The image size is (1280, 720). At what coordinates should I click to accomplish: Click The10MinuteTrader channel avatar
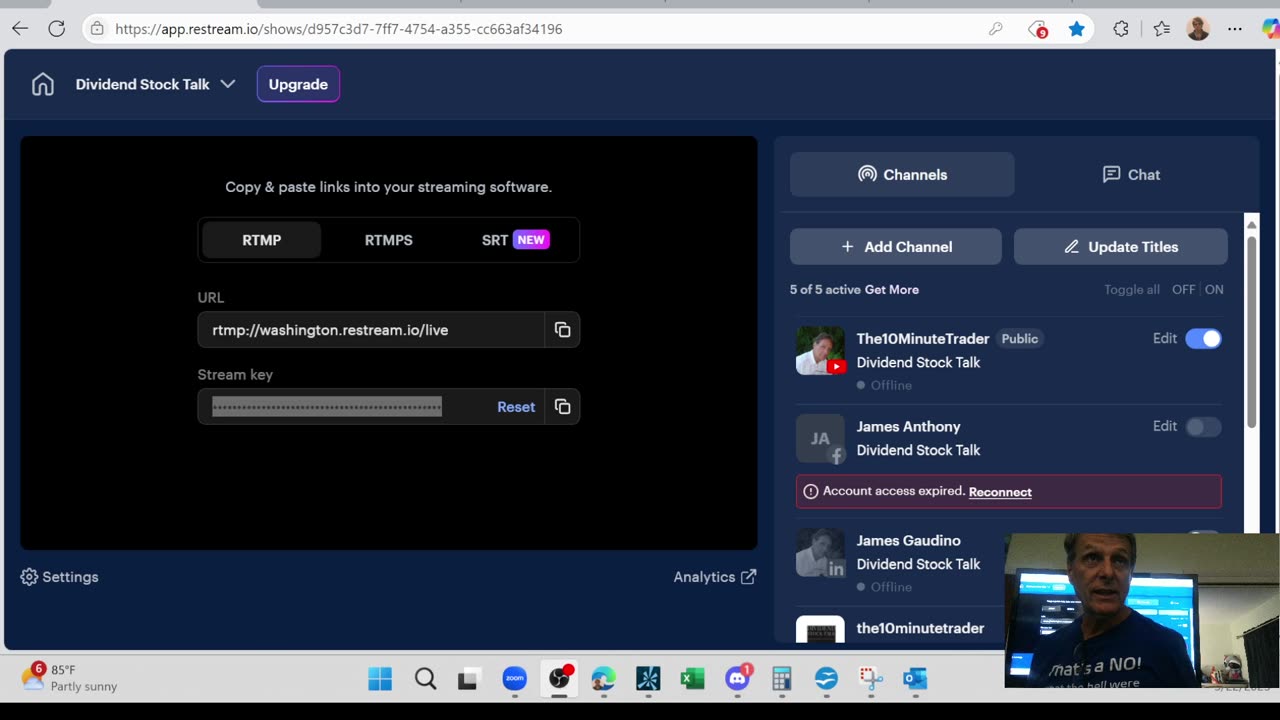click(x=820, y=351)
